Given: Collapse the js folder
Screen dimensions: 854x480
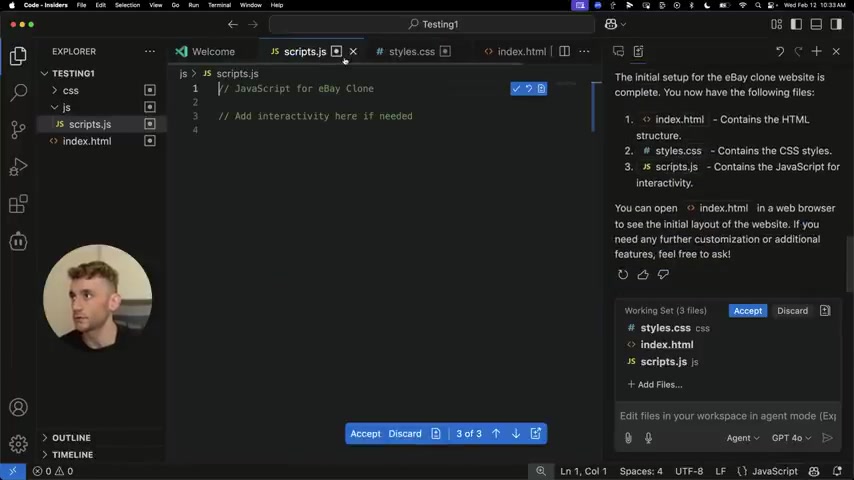Looking at the screenshot, I should point(66,107).
